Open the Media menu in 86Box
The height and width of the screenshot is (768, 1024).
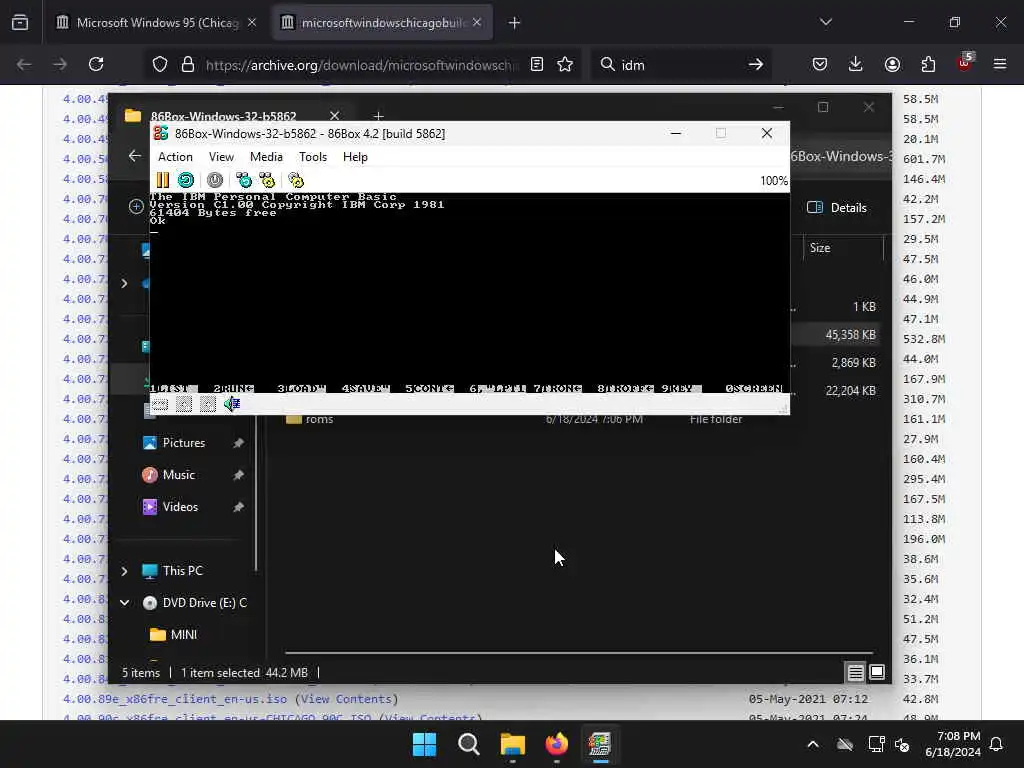[266, 157]
